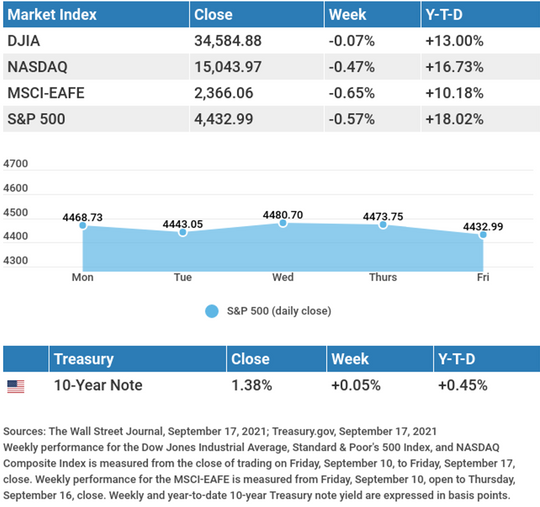Image resolution: width=540 pixels, height=507 pixels.
Task: Select the MSCI-EAFE row label
Action: click(x=46, y=93)
